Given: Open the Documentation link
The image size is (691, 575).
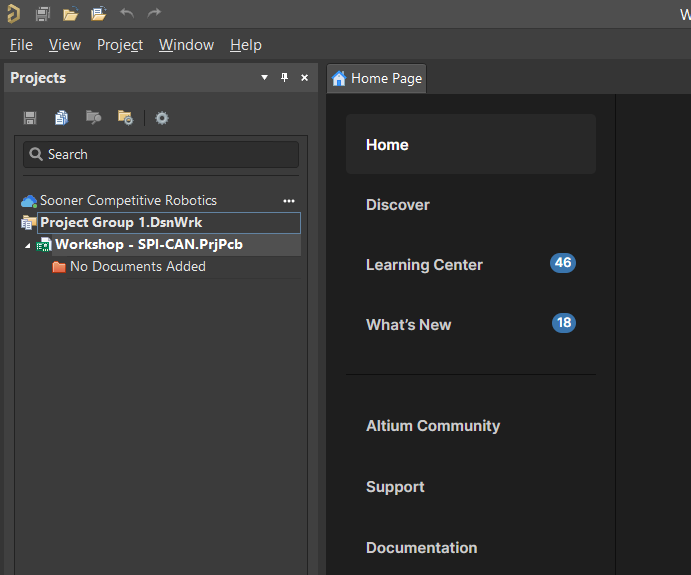Looking at the screenshot, I should pos(421,548).
